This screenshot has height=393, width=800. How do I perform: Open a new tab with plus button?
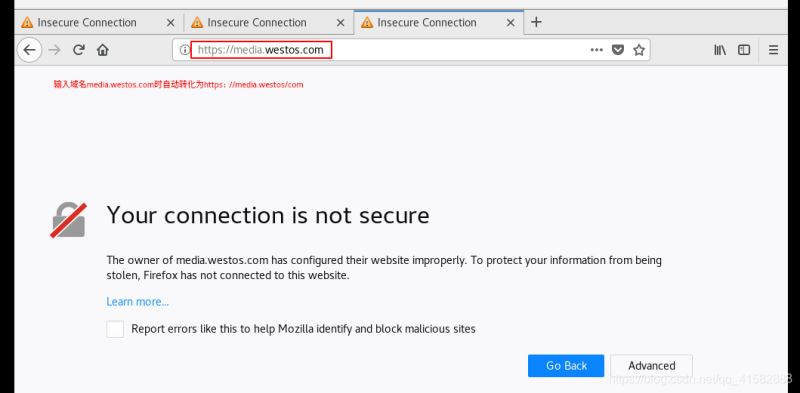tap(536, 22)
